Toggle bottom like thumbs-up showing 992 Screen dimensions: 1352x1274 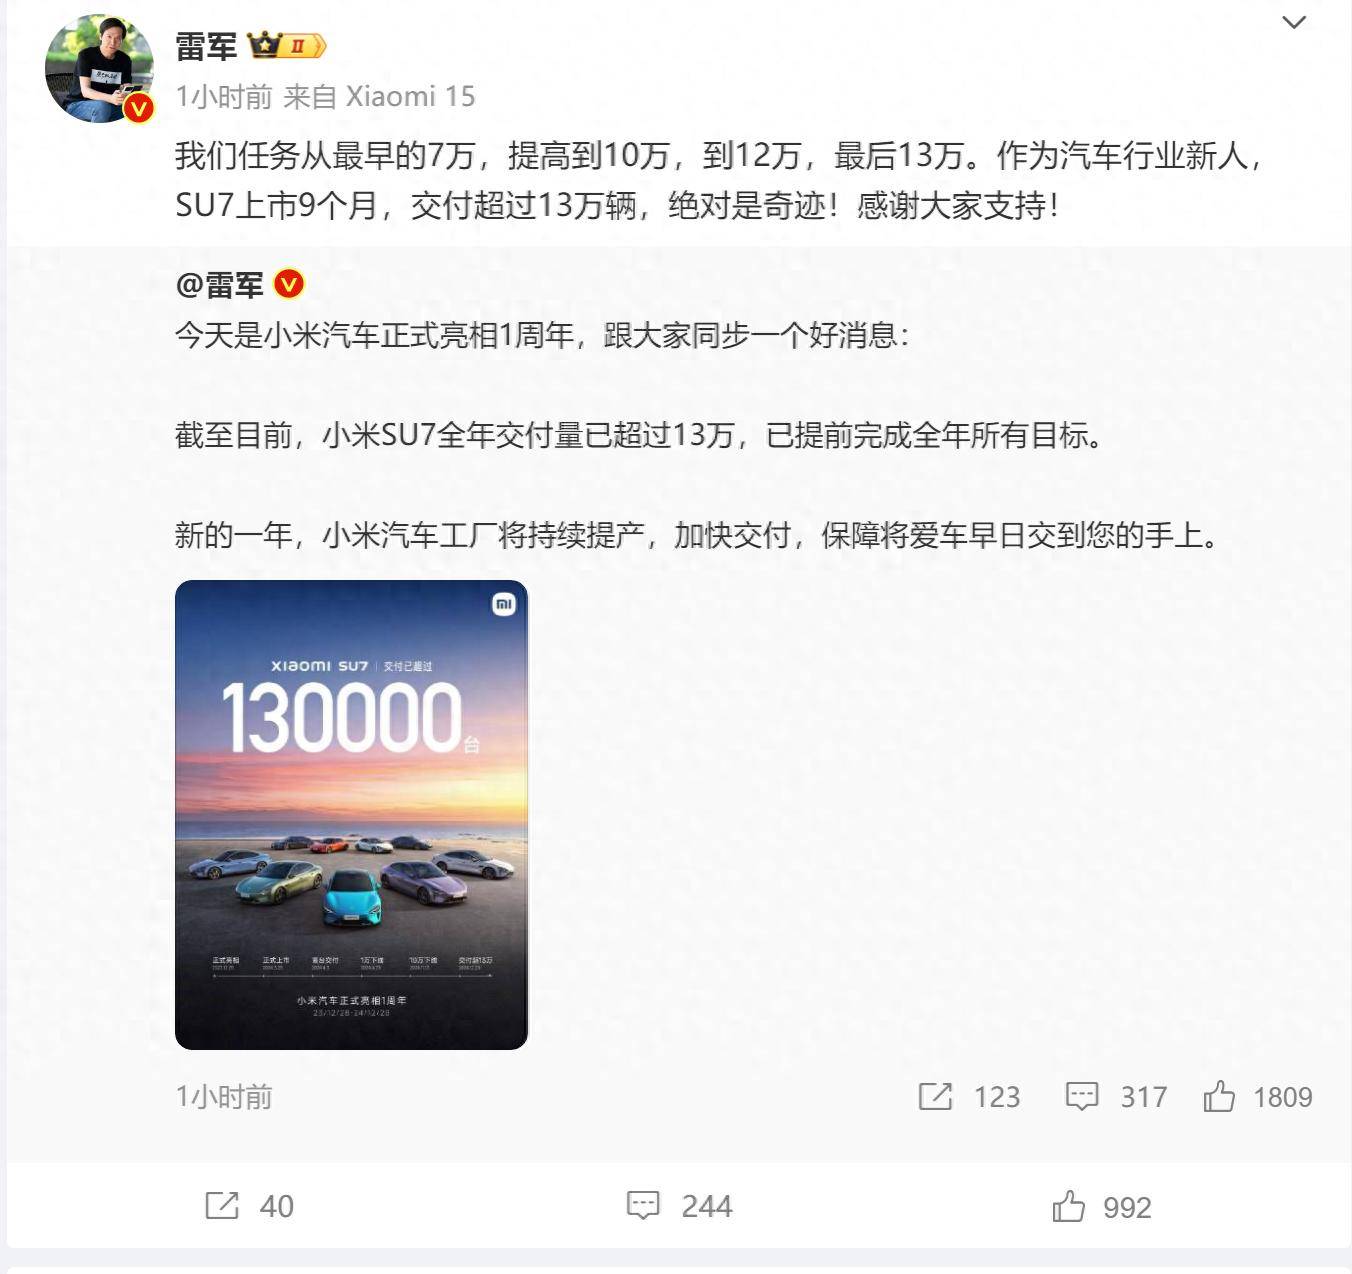click(1069, 1206)
